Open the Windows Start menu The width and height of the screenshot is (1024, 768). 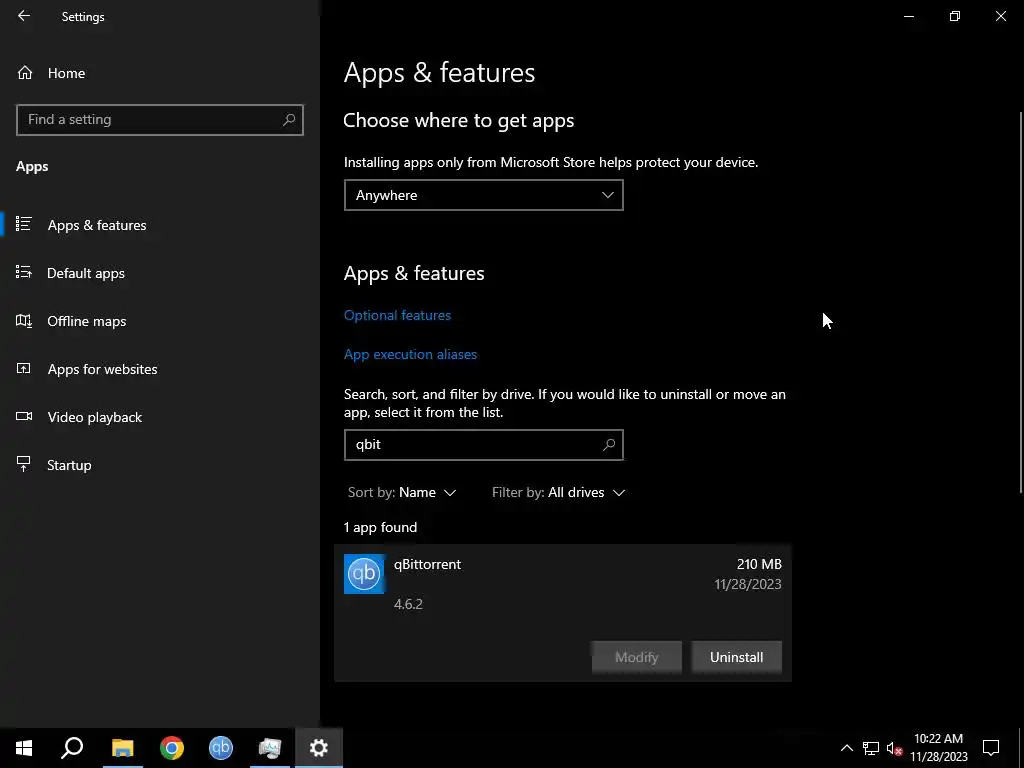point(24,748)
